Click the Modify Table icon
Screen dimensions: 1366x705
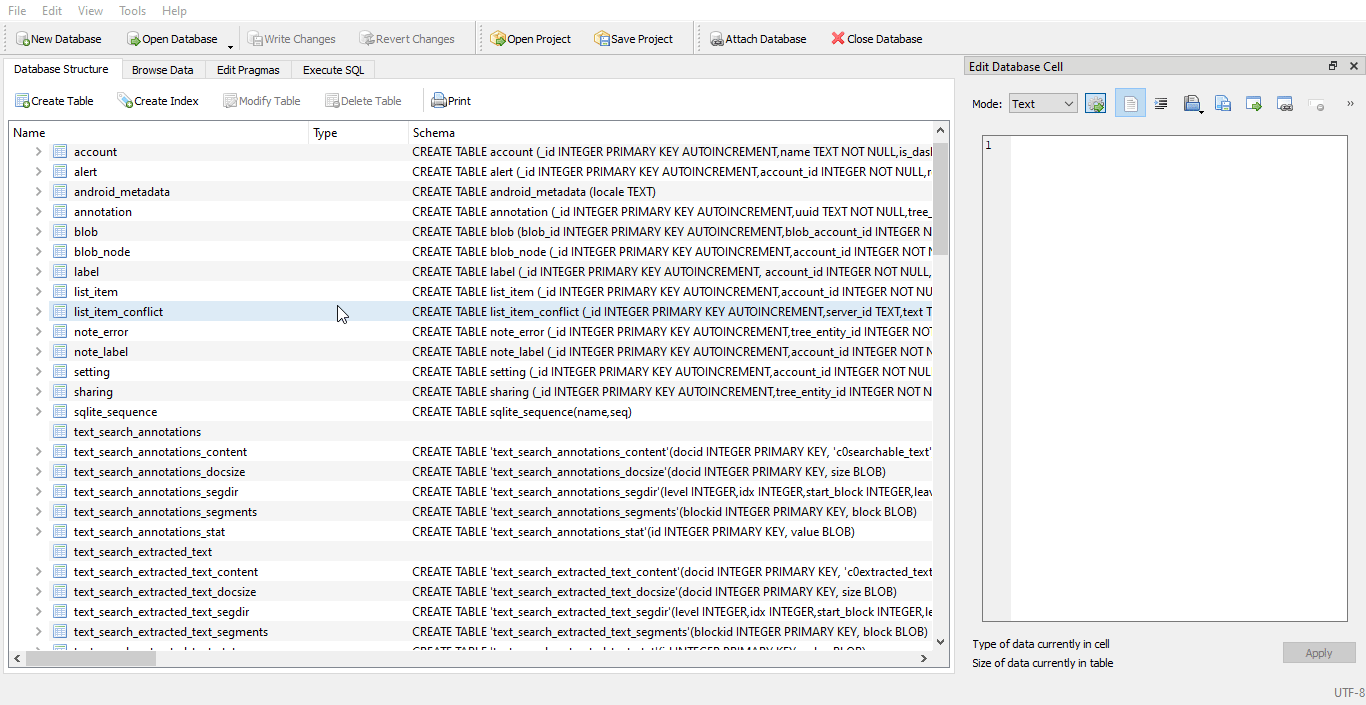tap(261, 100)
